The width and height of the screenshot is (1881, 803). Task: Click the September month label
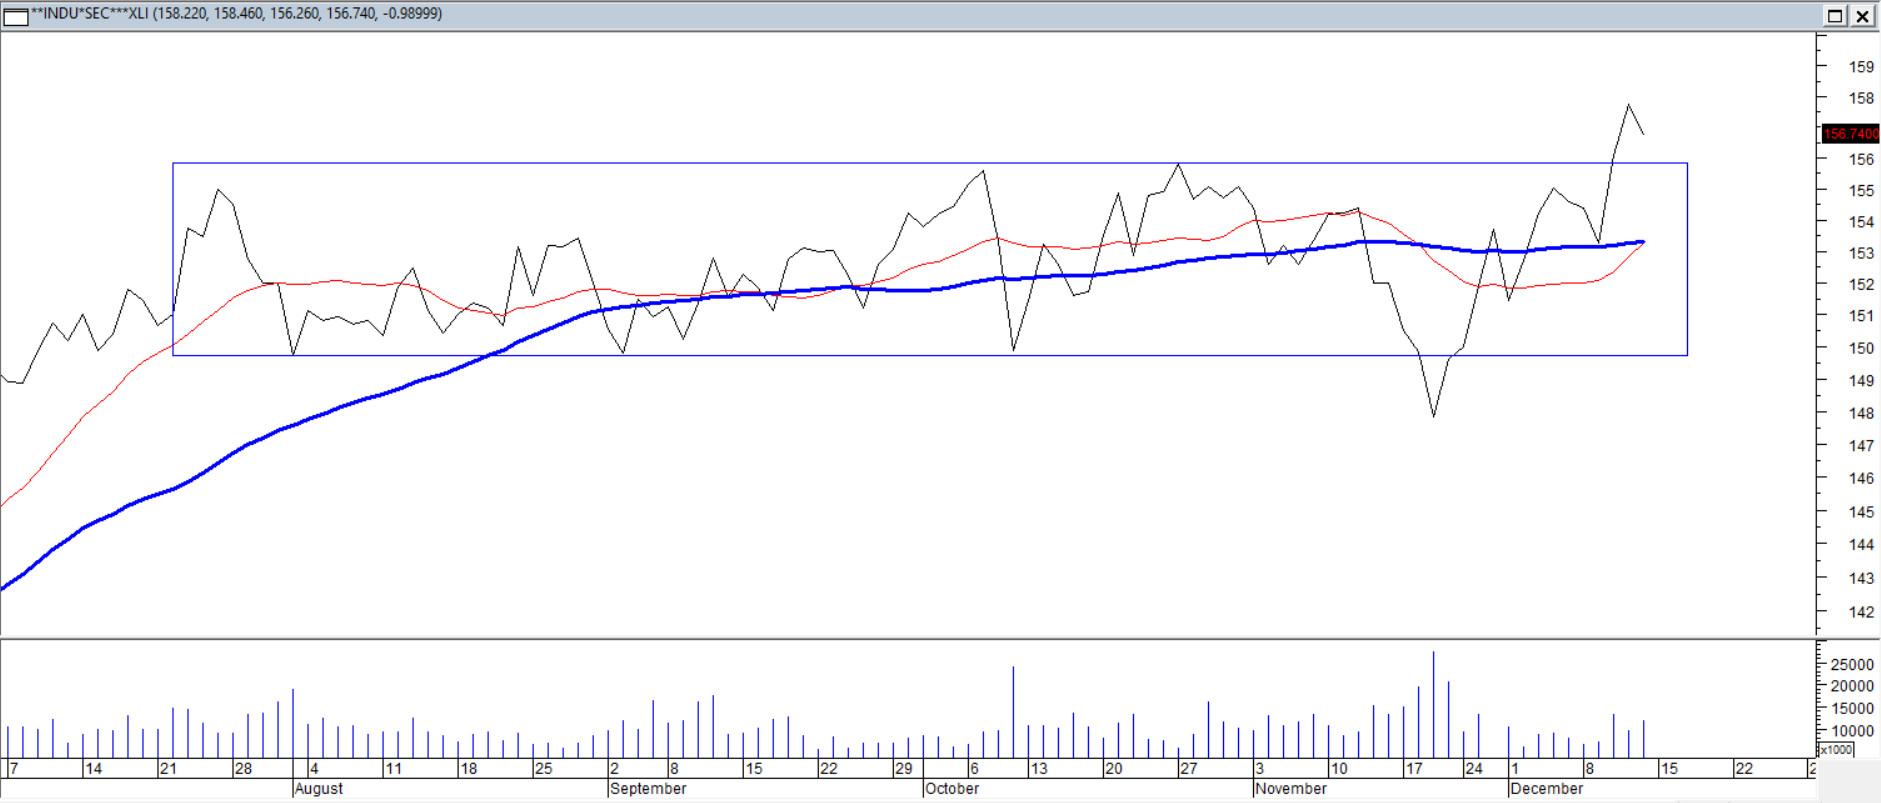pos(648,788)
